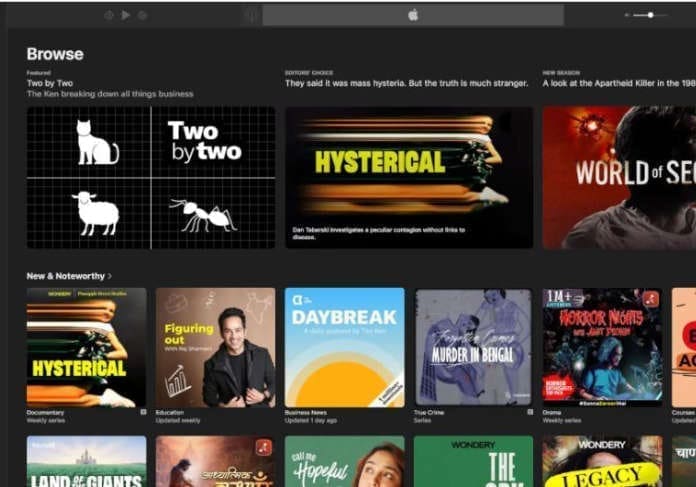696x487 pixels.
Task: Open the Hysterical podcast cover in New & Noteworthy
Action: pyautogui.click(x=87, y=348)
